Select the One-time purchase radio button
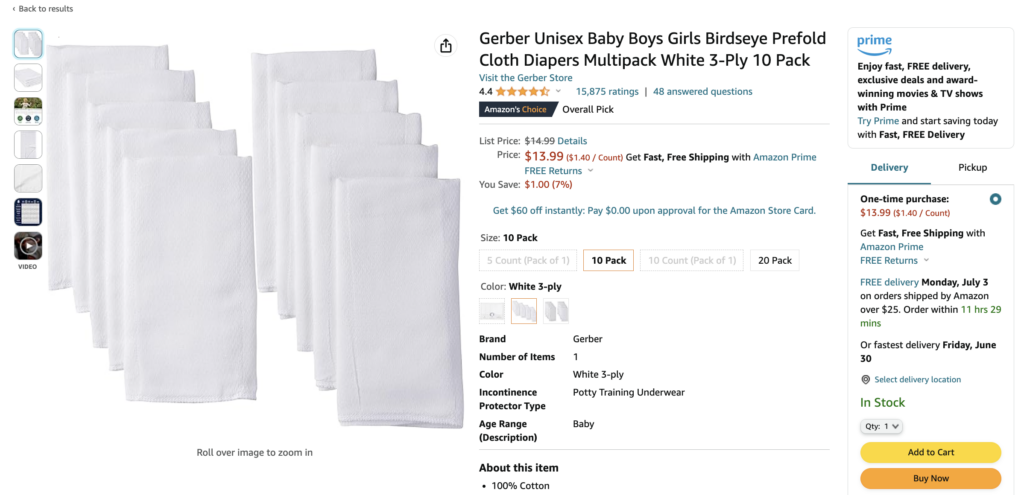This screenshot has width=1024, height=495. (x=995, y=199)
